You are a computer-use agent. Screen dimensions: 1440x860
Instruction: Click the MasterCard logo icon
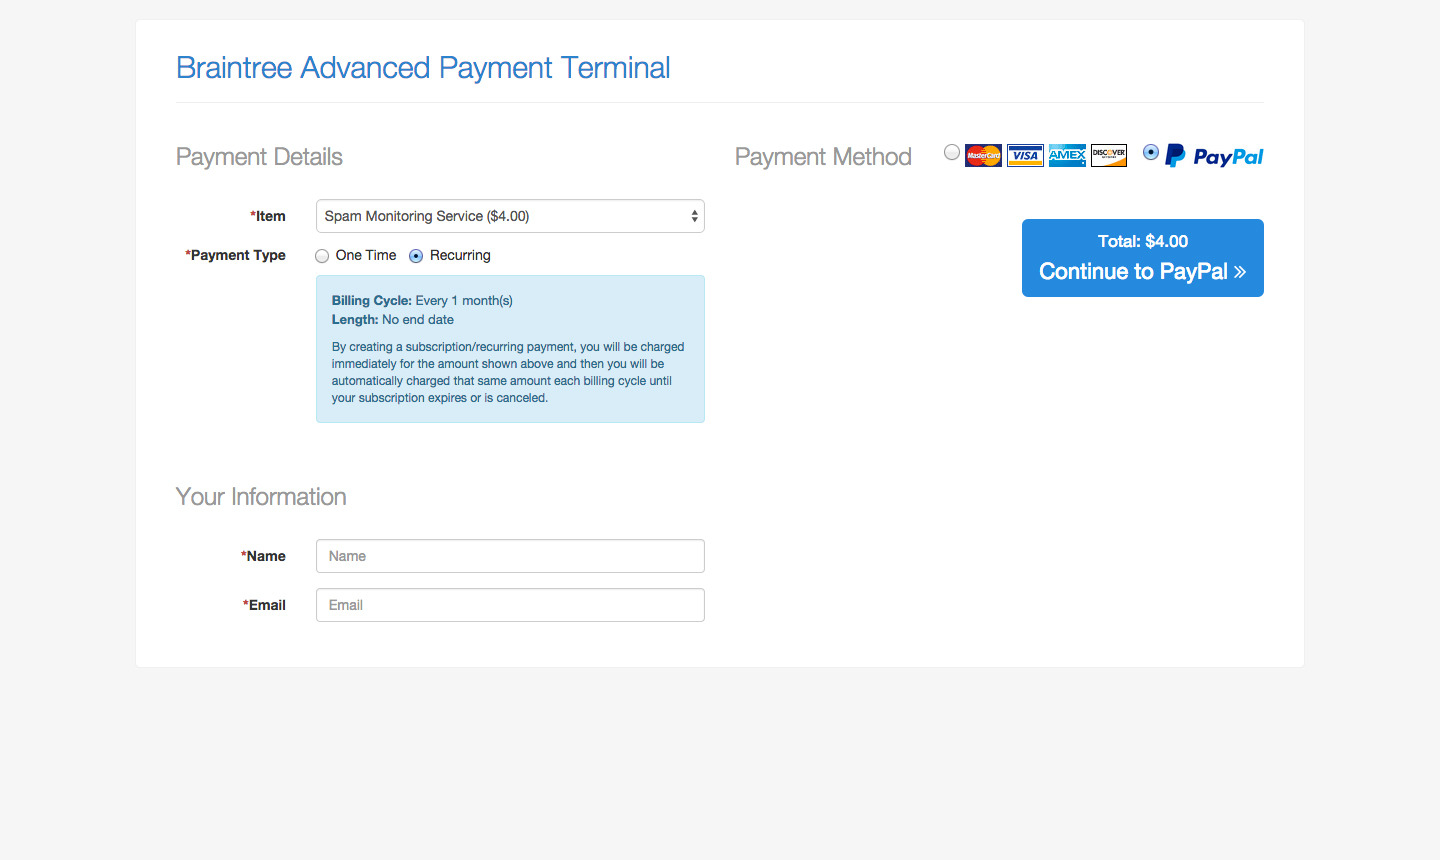[983, 155]
